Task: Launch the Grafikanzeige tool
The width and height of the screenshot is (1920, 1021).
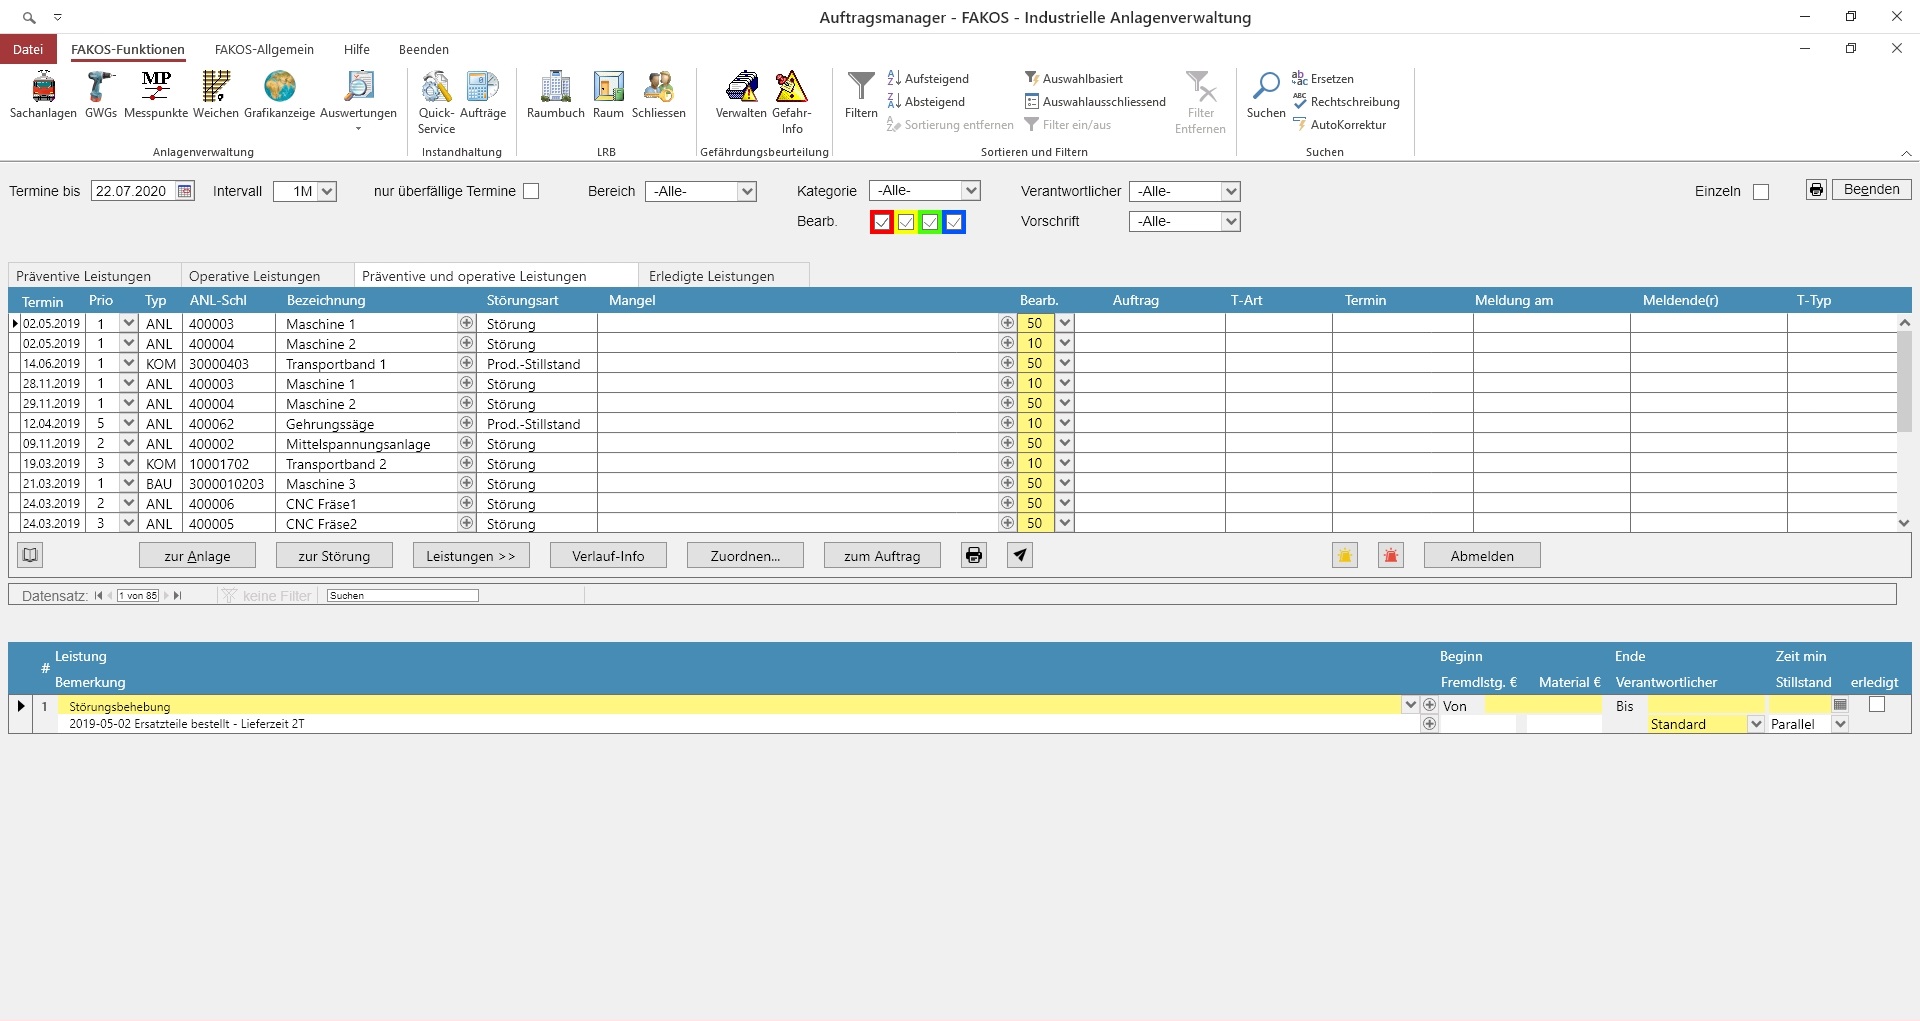Action: 279,95
